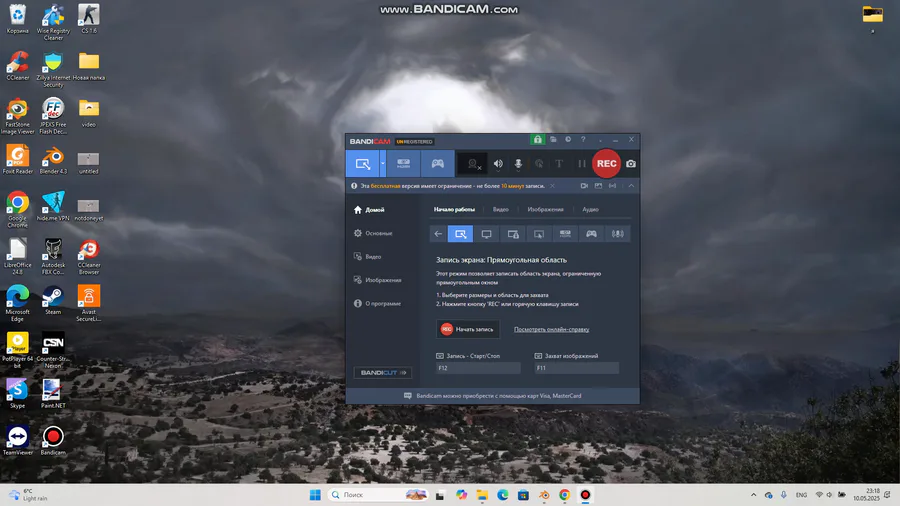Click the F12 record hotkey field

click(478, 368)
